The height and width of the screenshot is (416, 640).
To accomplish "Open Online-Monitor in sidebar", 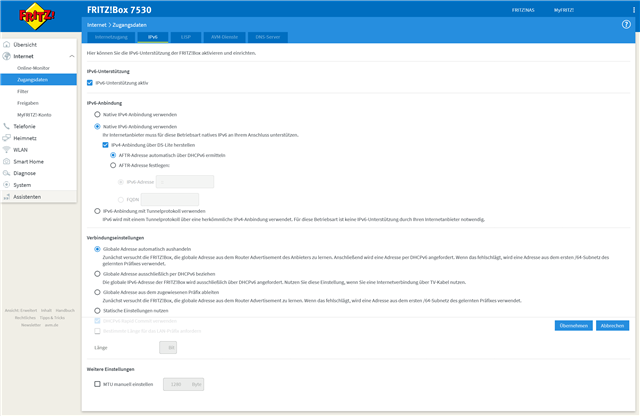I will click(33, 68).
